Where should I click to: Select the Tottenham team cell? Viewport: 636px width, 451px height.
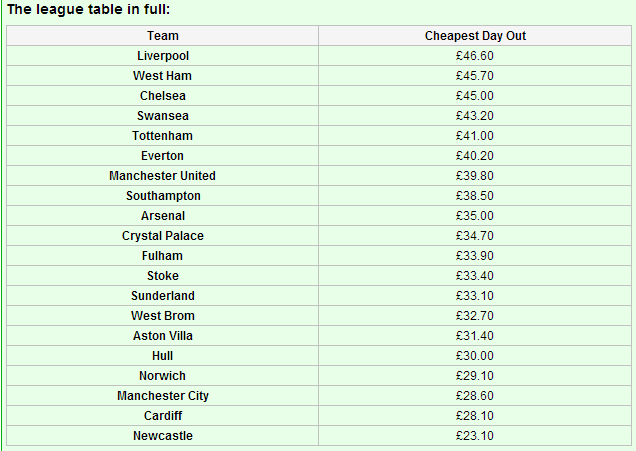(163, 135)
